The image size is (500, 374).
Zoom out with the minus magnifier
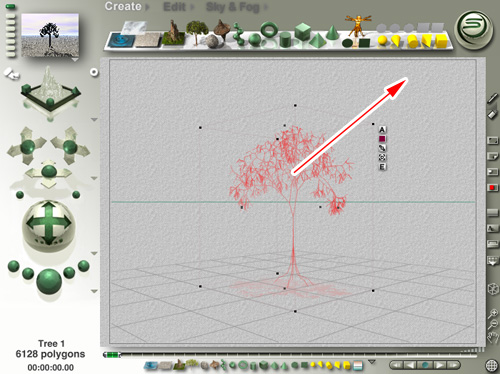(493, 324)
